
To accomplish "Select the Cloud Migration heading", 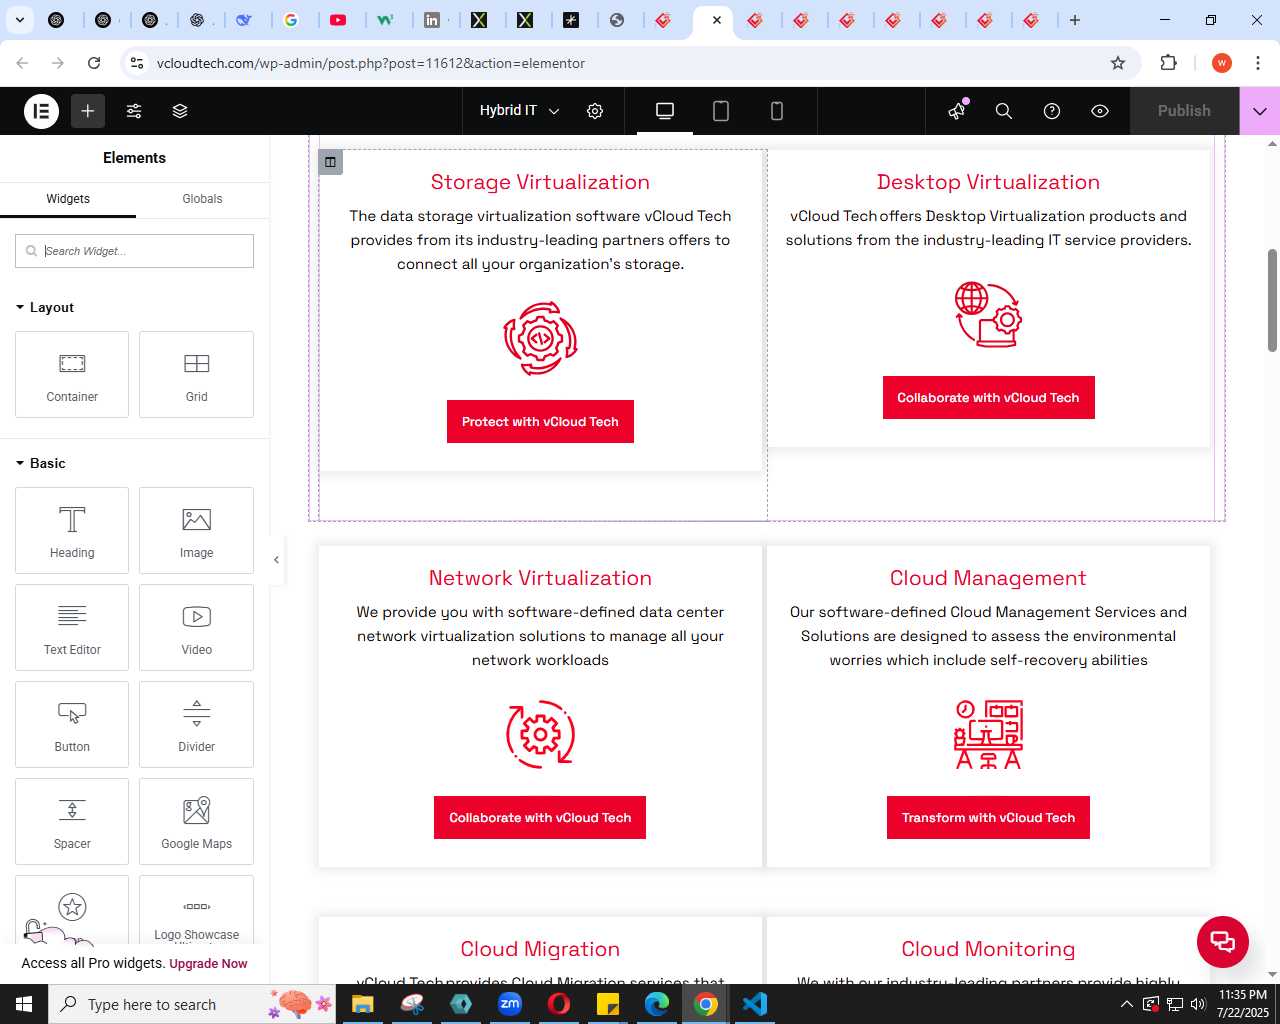I will click(540, 949).
